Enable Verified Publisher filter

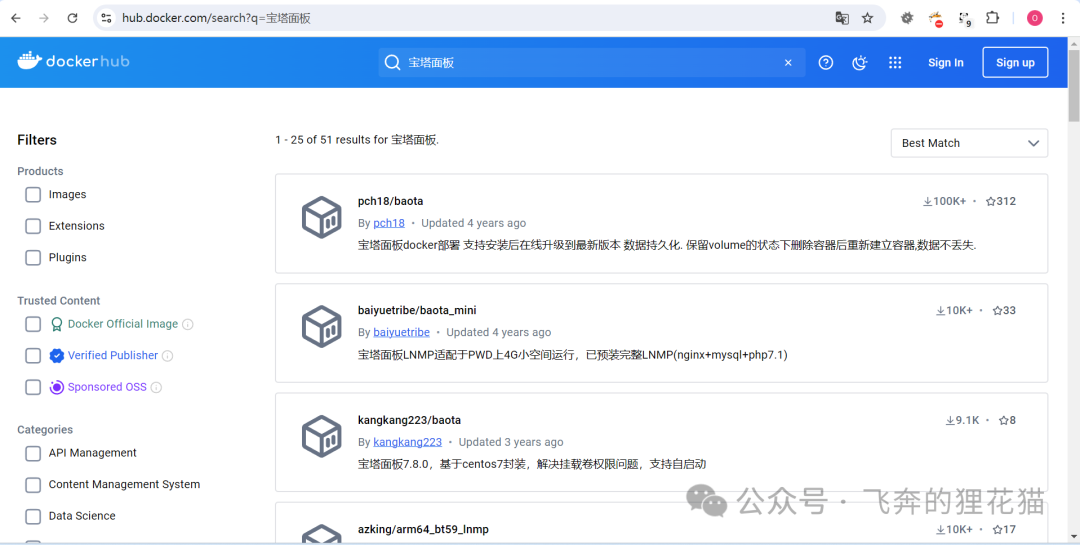tap(33, 356)
